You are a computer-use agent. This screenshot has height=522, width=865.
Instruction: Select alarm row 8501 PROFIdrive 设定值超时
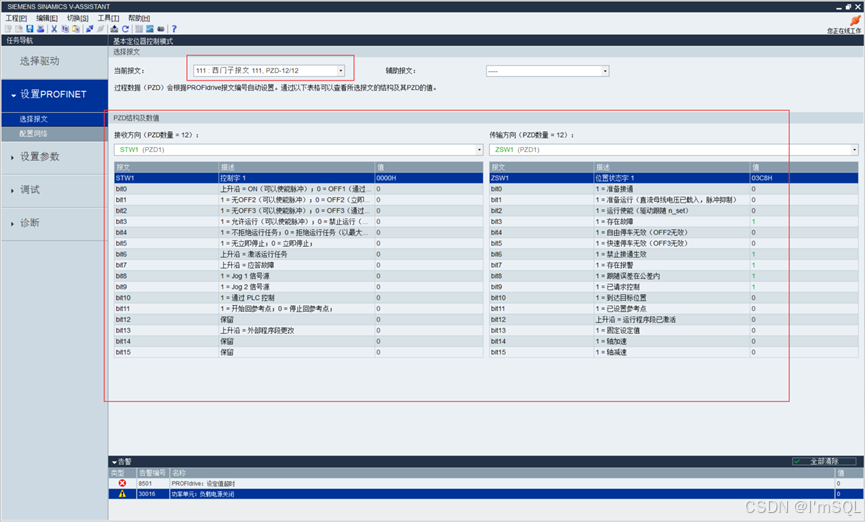click(487, 483)
